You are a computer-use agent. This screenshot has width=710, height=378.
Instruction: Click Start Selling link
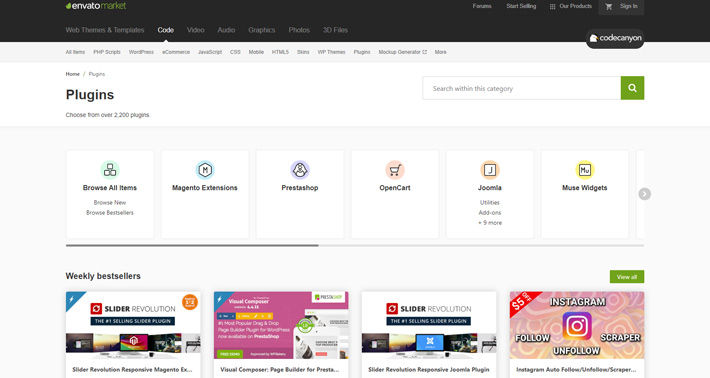tap(521, 6)
